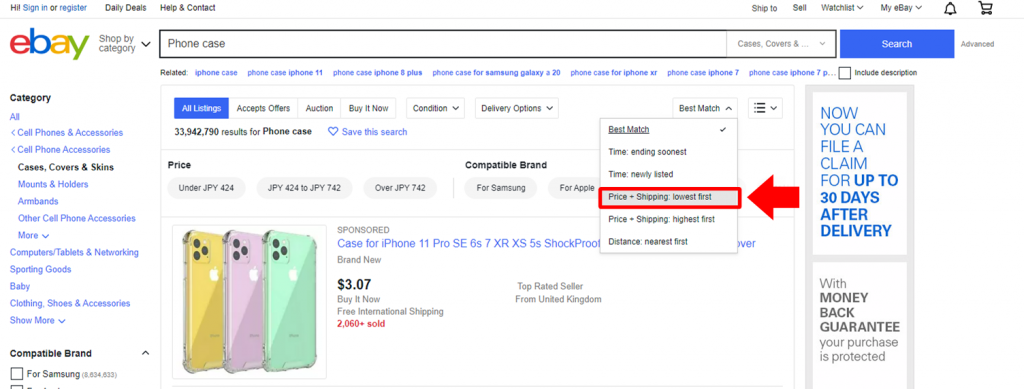This screenshot has height=389, width=1024.
Task: Click the Ship to link
Action: pyautogui.click(x=764, y=8)
